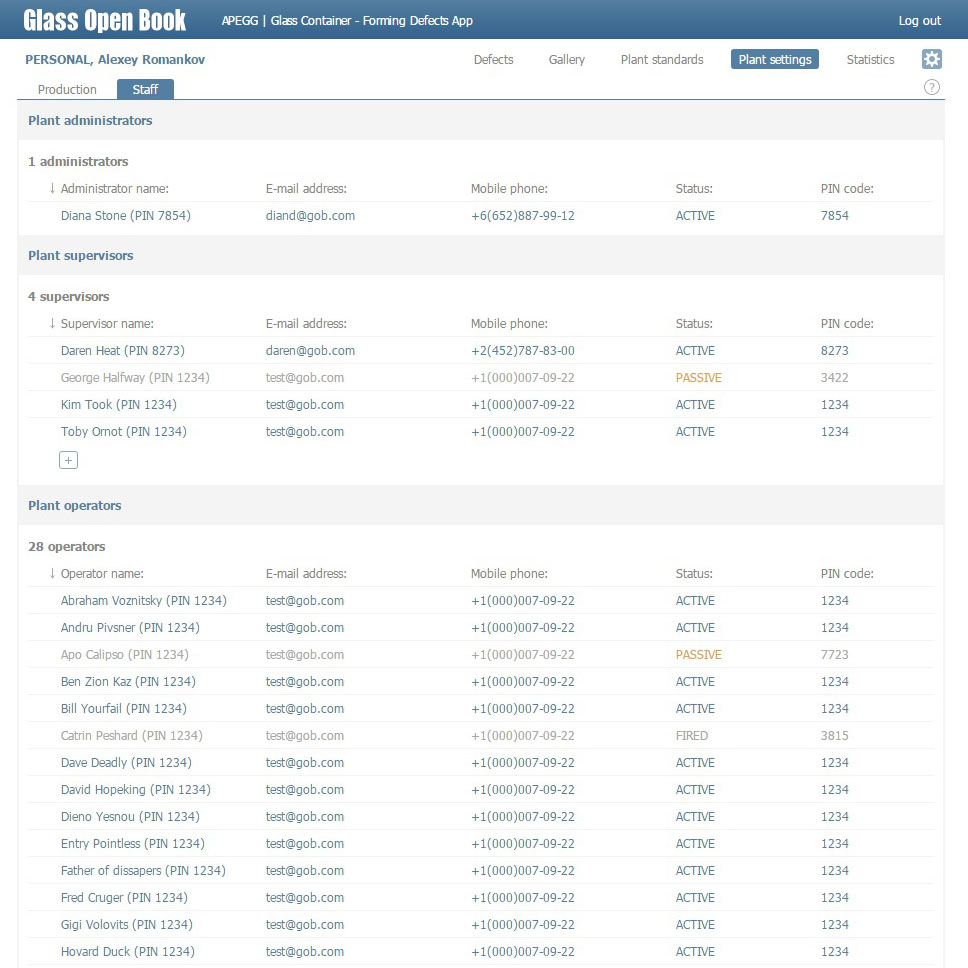Click George Halfway's PASSIVE status
Image resolution: width=968 pixels, height=968 pixels.
tap(698, 378)
